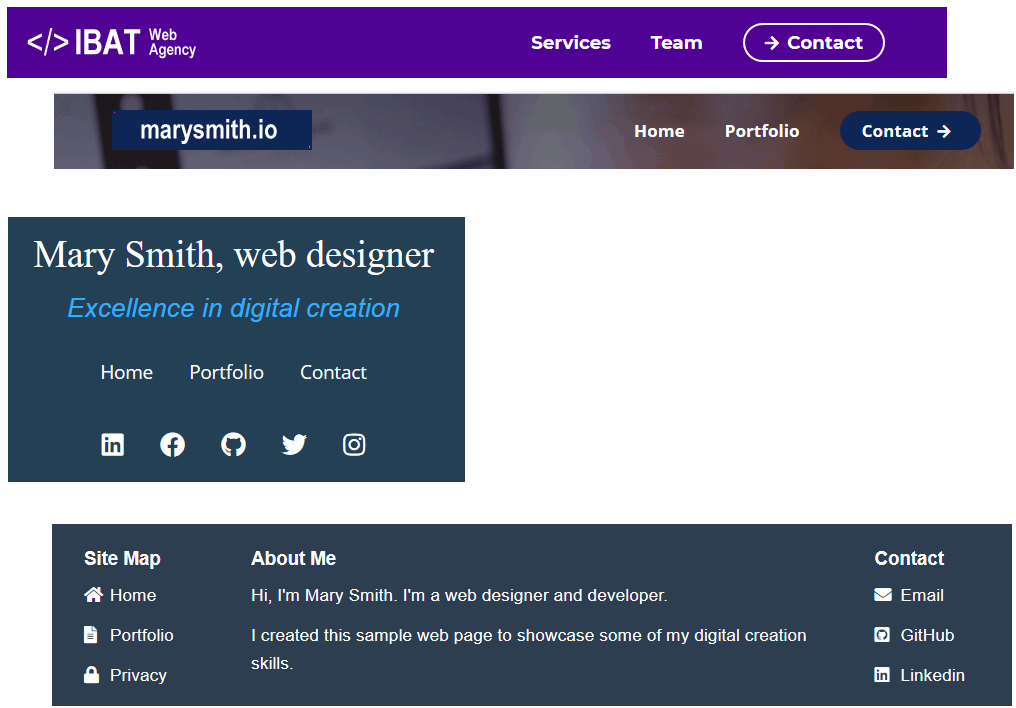Image resolution: width=1016 pixels, height=708 pixels.
Task: Select the GitHub icon in the social row
Action: (x=233, y=444)
